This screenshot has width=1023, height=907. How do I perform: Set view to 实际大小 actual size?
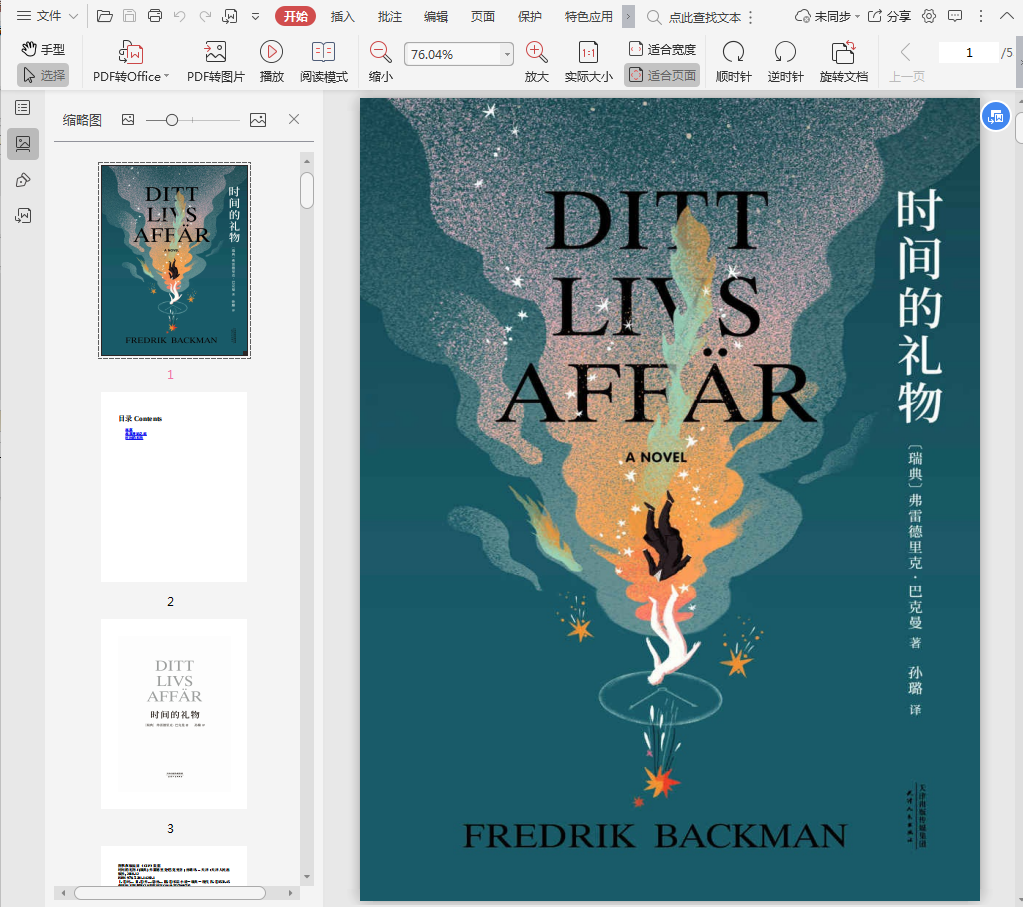pos(588,62)
